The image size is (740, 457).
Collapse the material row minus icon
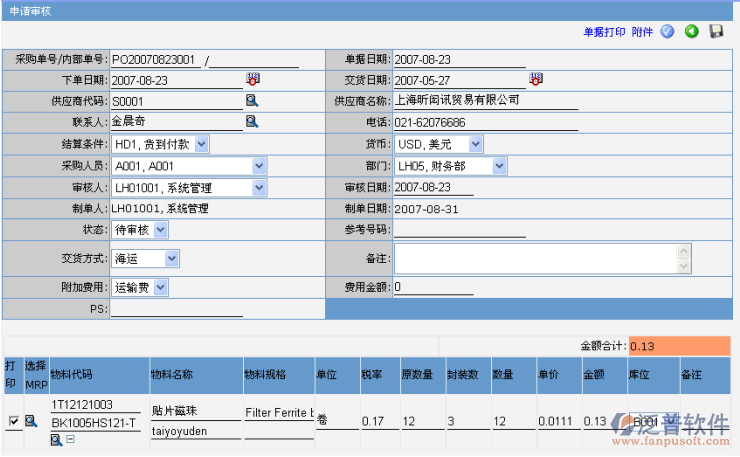[70, 440]
